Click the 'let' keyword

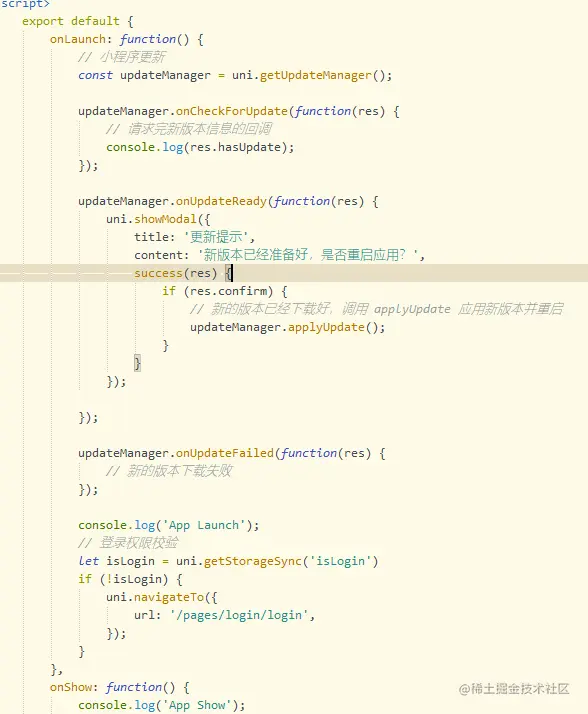(88, 561)
